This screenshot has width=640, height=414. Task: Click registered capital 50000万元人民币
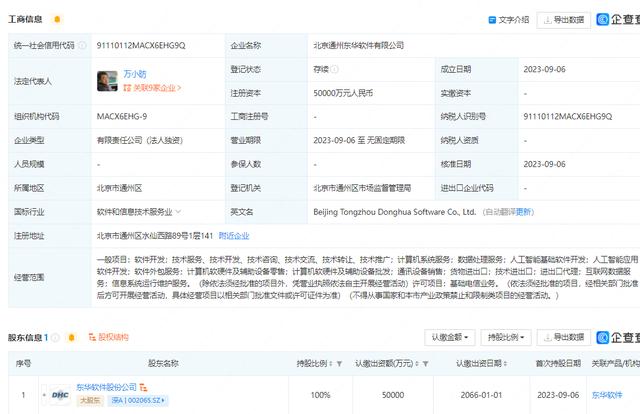[x=343, y=93]
